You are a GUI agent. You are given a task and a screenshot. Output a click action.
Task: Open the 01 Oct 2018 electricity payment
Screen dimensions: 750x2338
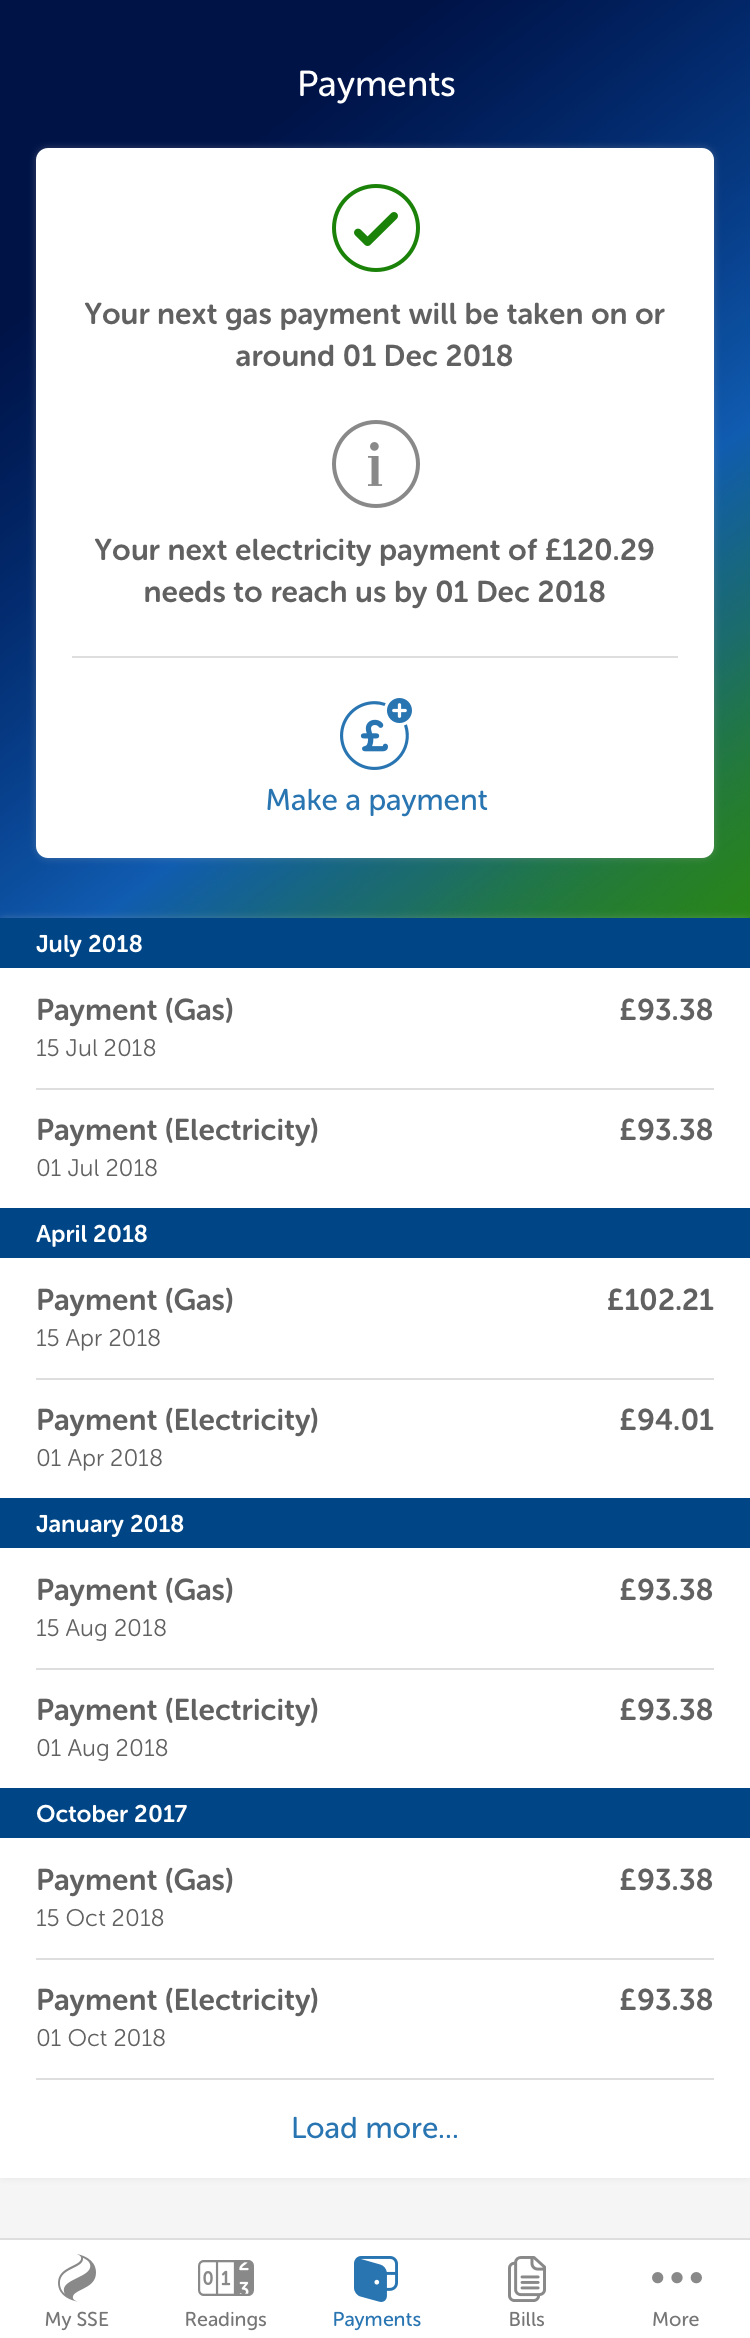pyautogui.click(x=375, y=2018)
